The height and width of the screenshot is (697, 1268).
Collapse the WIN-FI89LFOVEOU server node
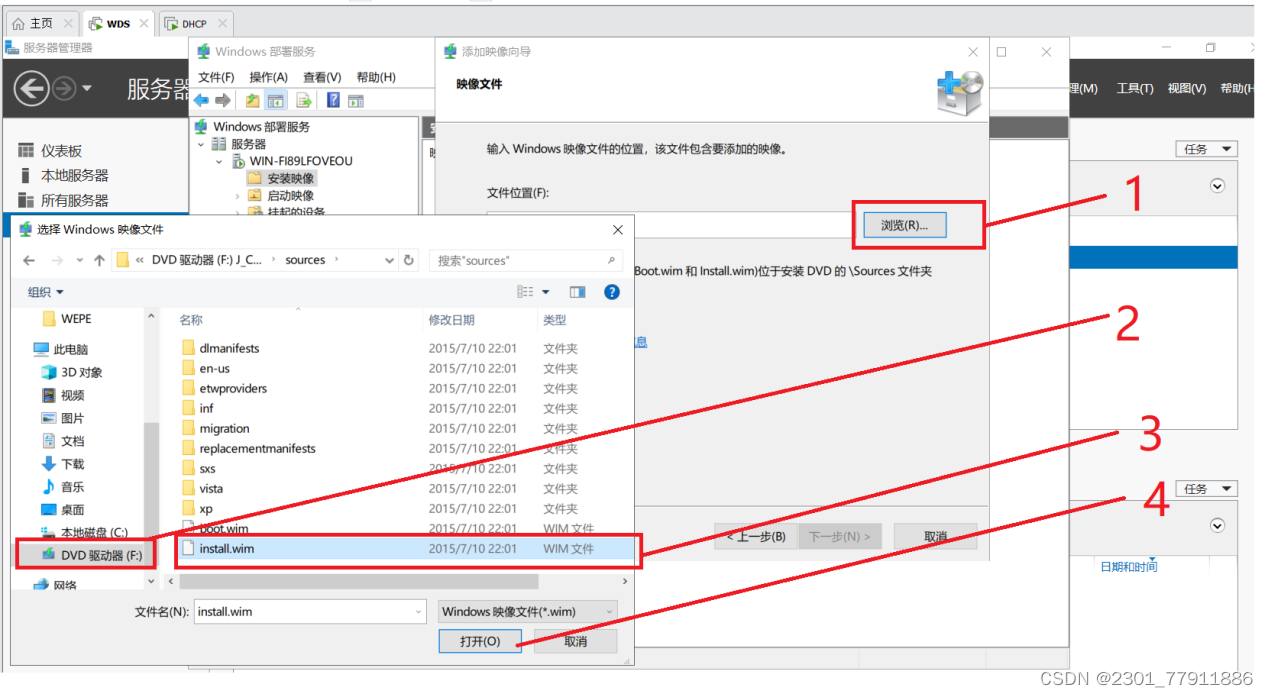(219, 161)
